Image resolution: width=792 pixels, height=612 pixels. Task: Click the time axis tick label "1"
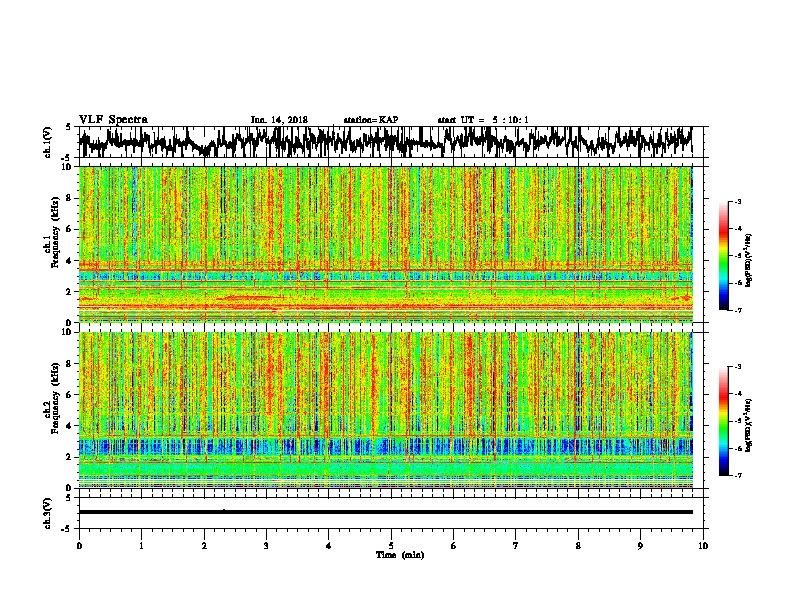point(141,546)
